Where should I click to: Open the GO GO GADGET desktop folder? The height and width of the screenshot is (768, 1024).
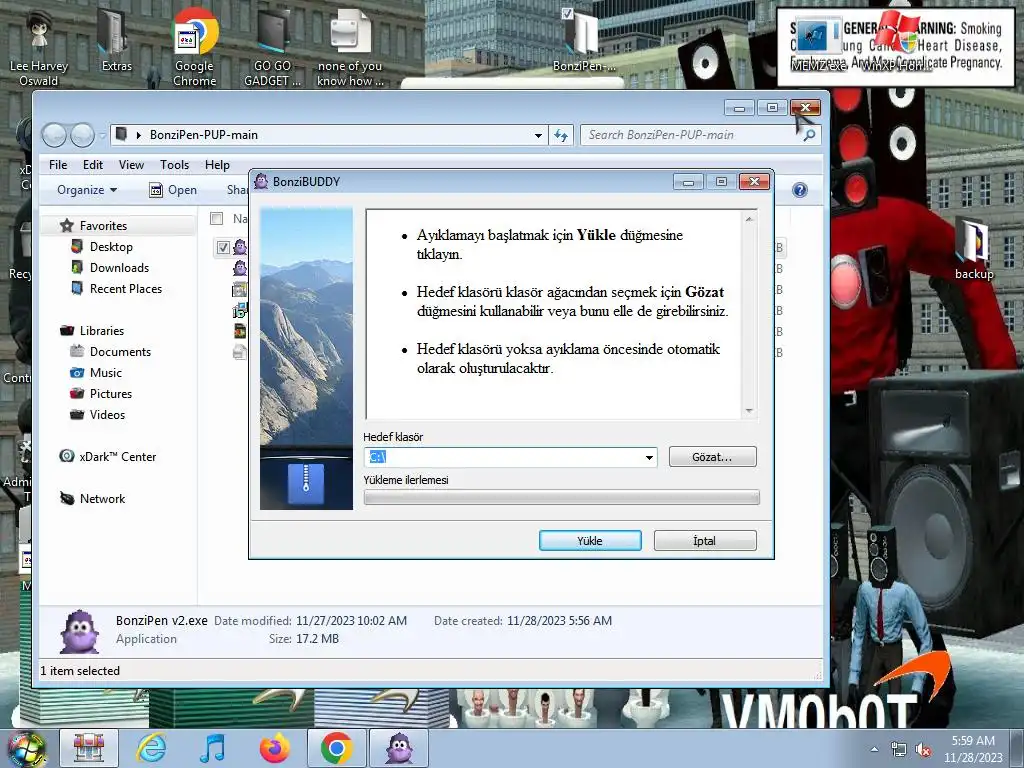pos(272,49)
